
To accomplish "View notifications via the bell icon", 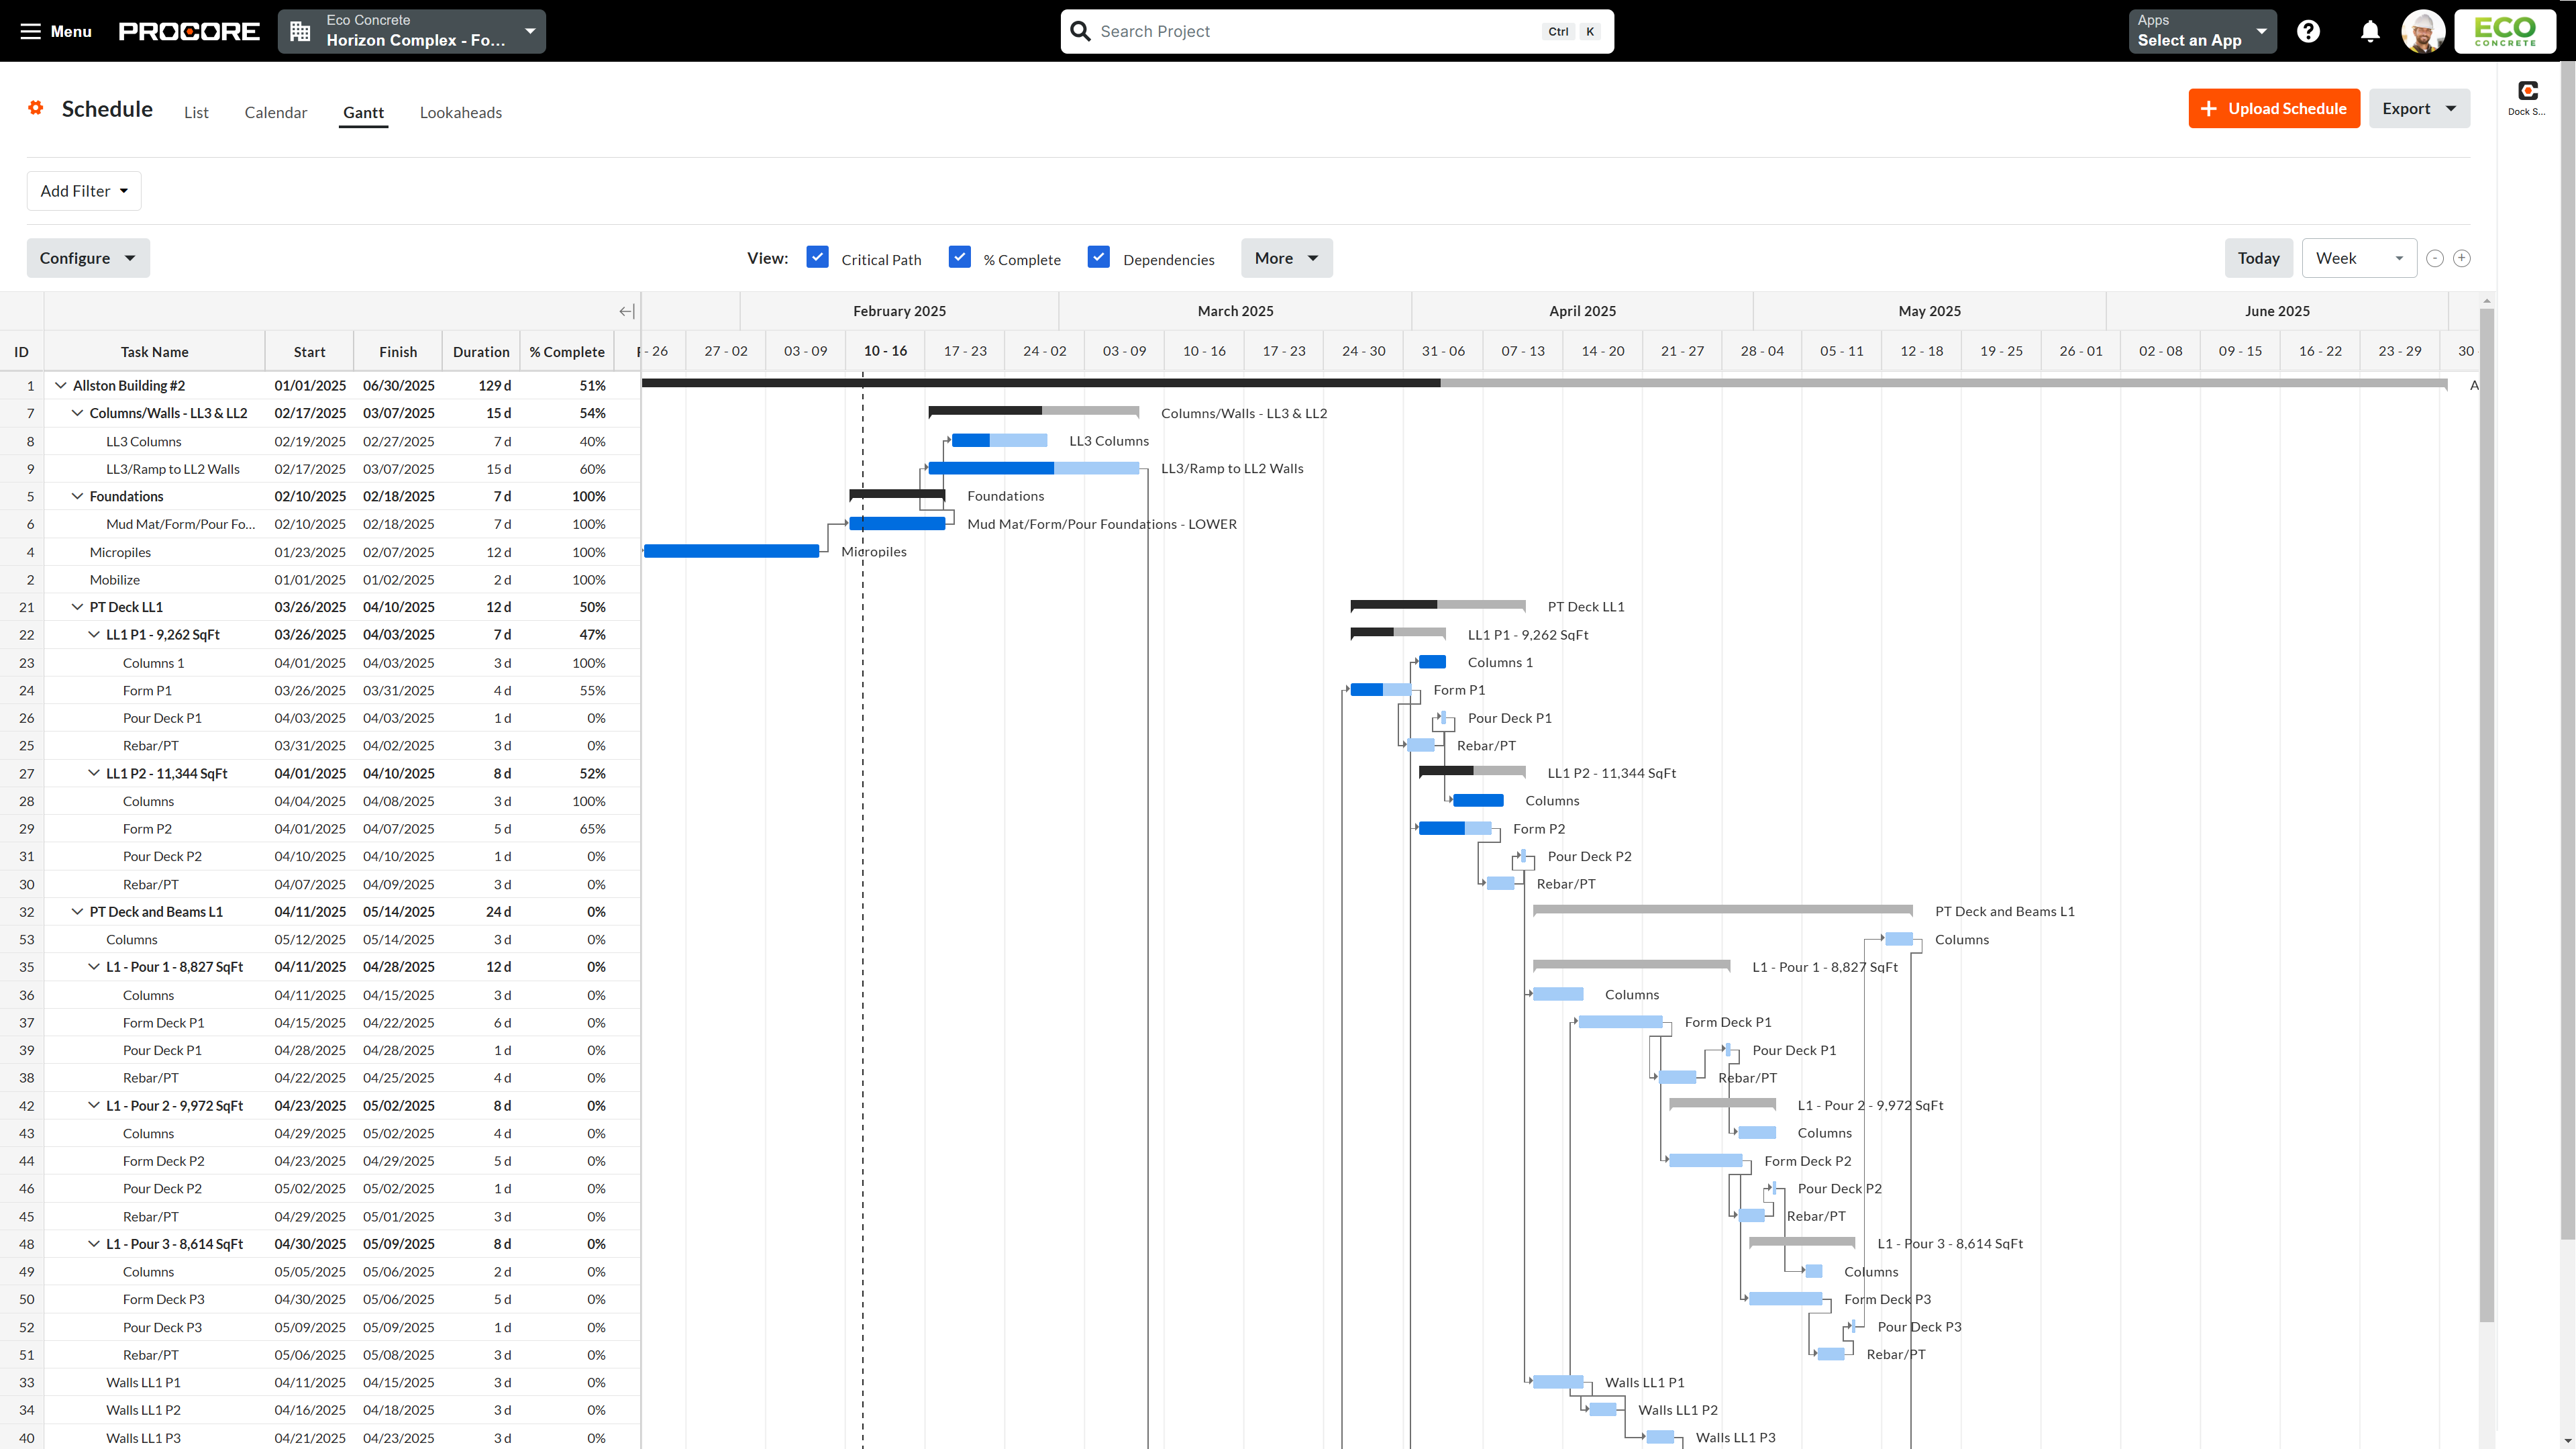I will click(x=2369, y=31).
